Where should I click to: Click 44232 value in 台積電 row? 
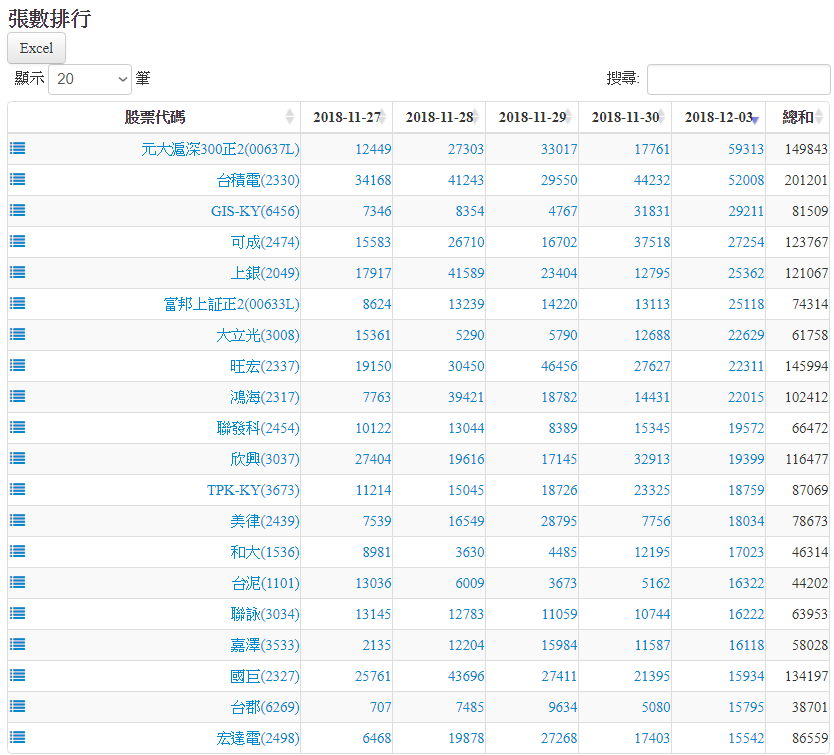point(651,180)
